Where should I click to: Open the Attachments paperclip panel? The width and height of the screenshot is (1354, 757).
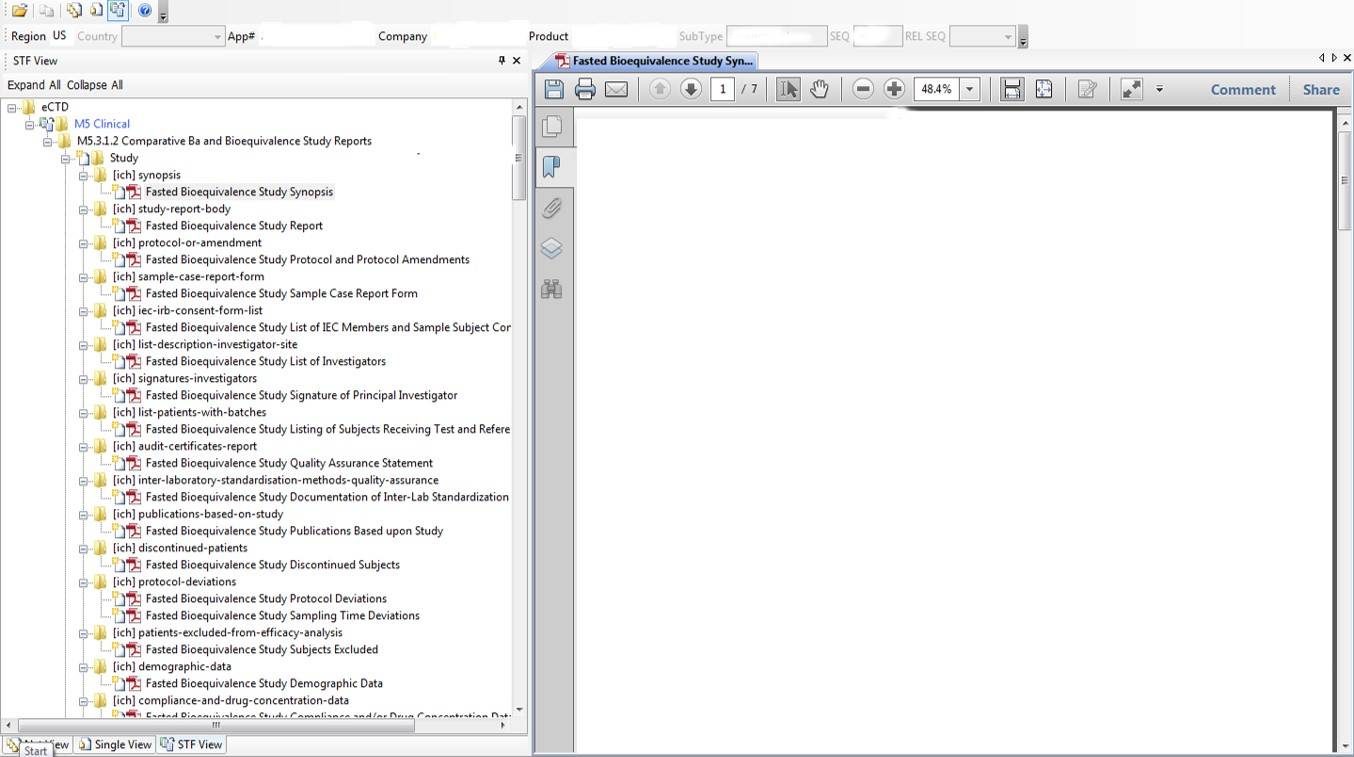(551, 208)
